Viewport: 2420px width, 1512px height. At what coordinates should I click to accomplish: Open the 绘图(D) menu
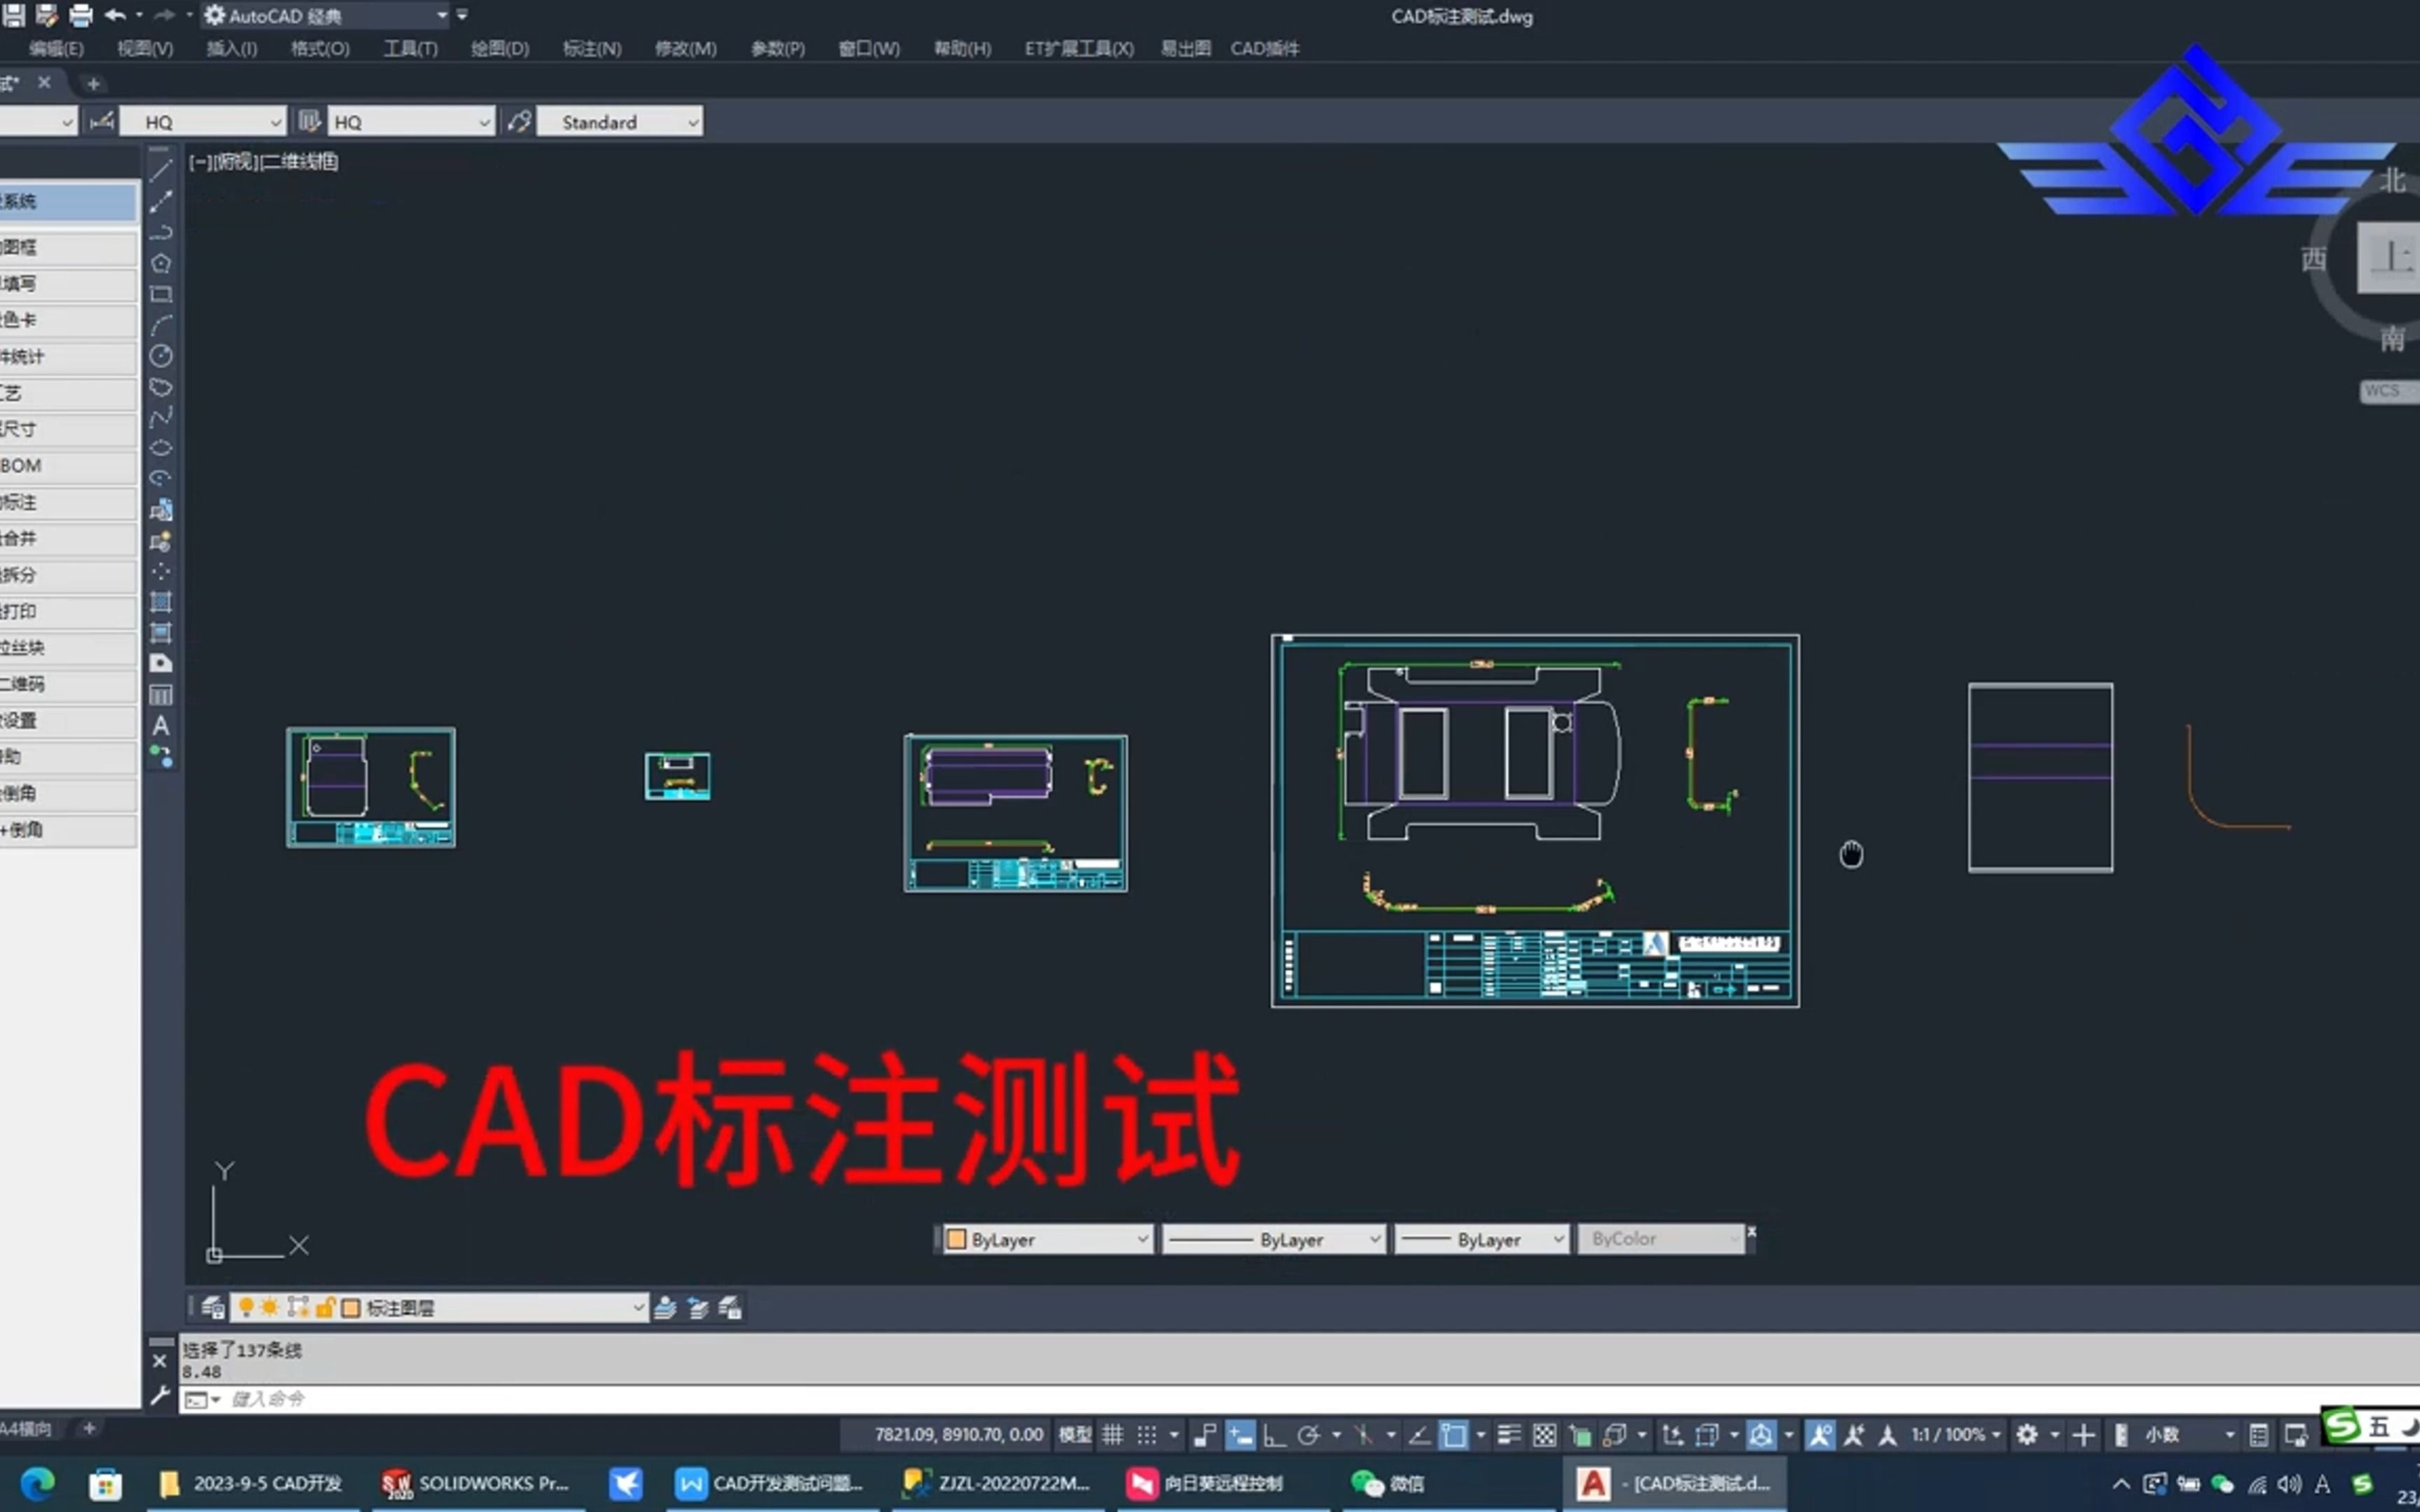(x=500, y=48)
